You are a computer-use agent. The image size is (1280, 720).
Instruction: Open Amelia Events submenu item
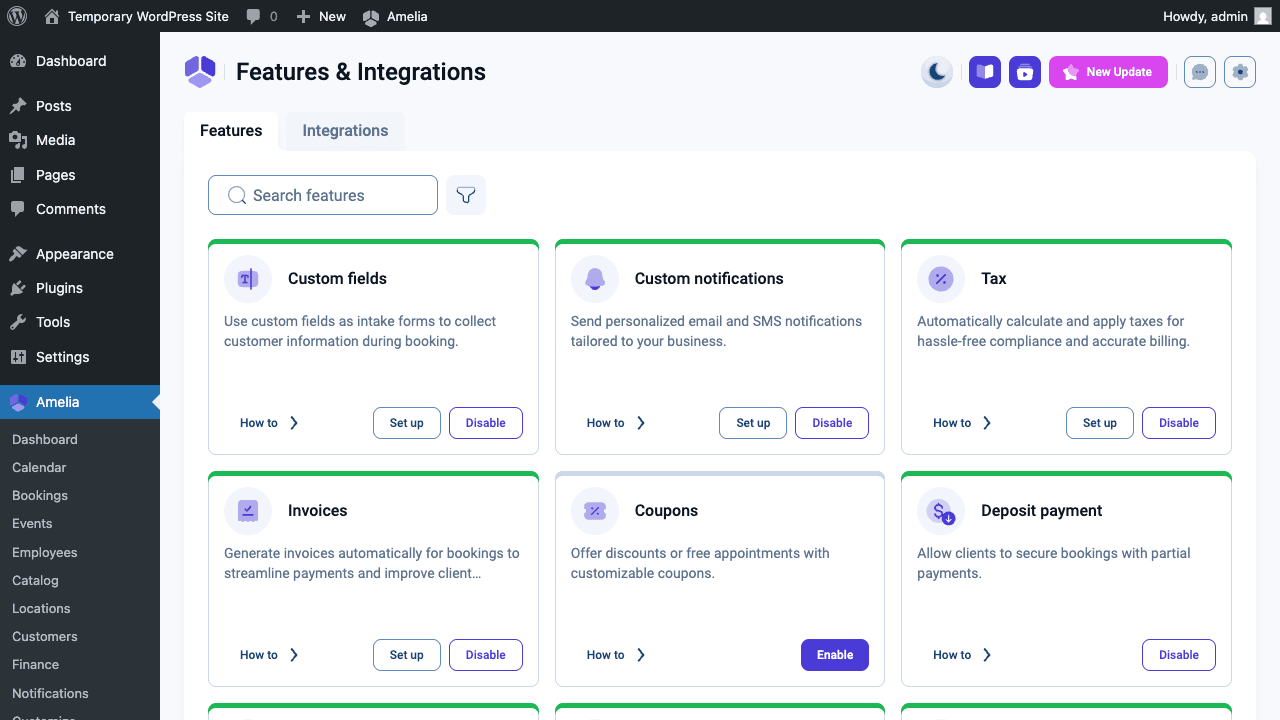[32, 523]
